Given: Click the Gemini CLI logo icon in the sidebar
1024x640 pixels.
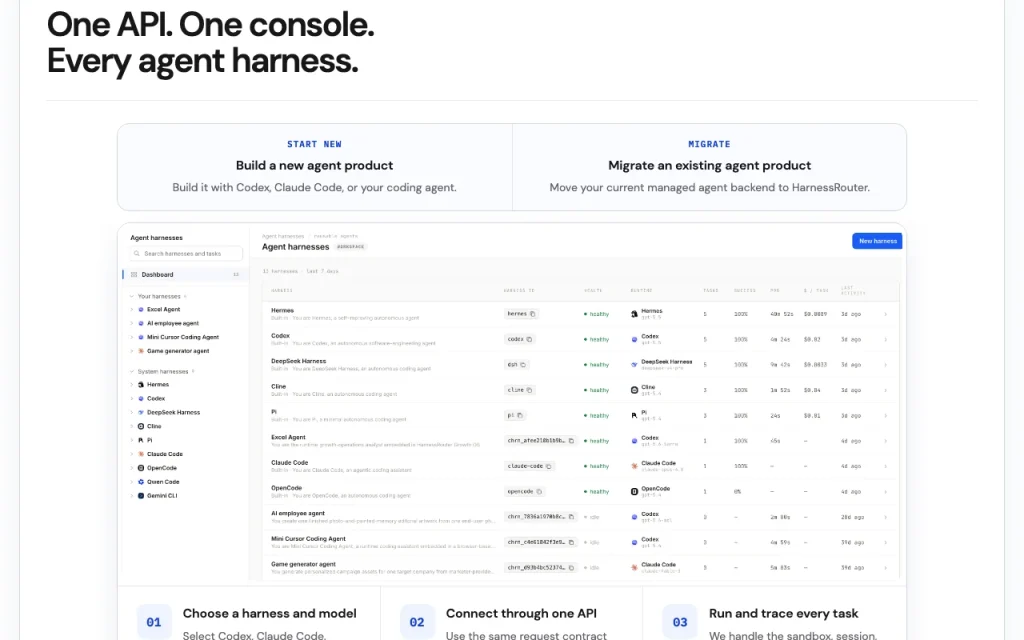Looking at the screenshot, I should 140,496.
